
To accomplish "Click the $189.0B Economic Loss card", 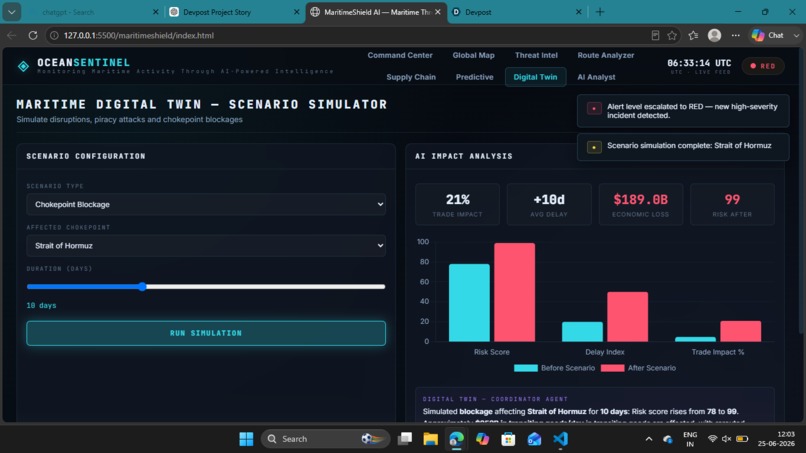I will (640, 205).
